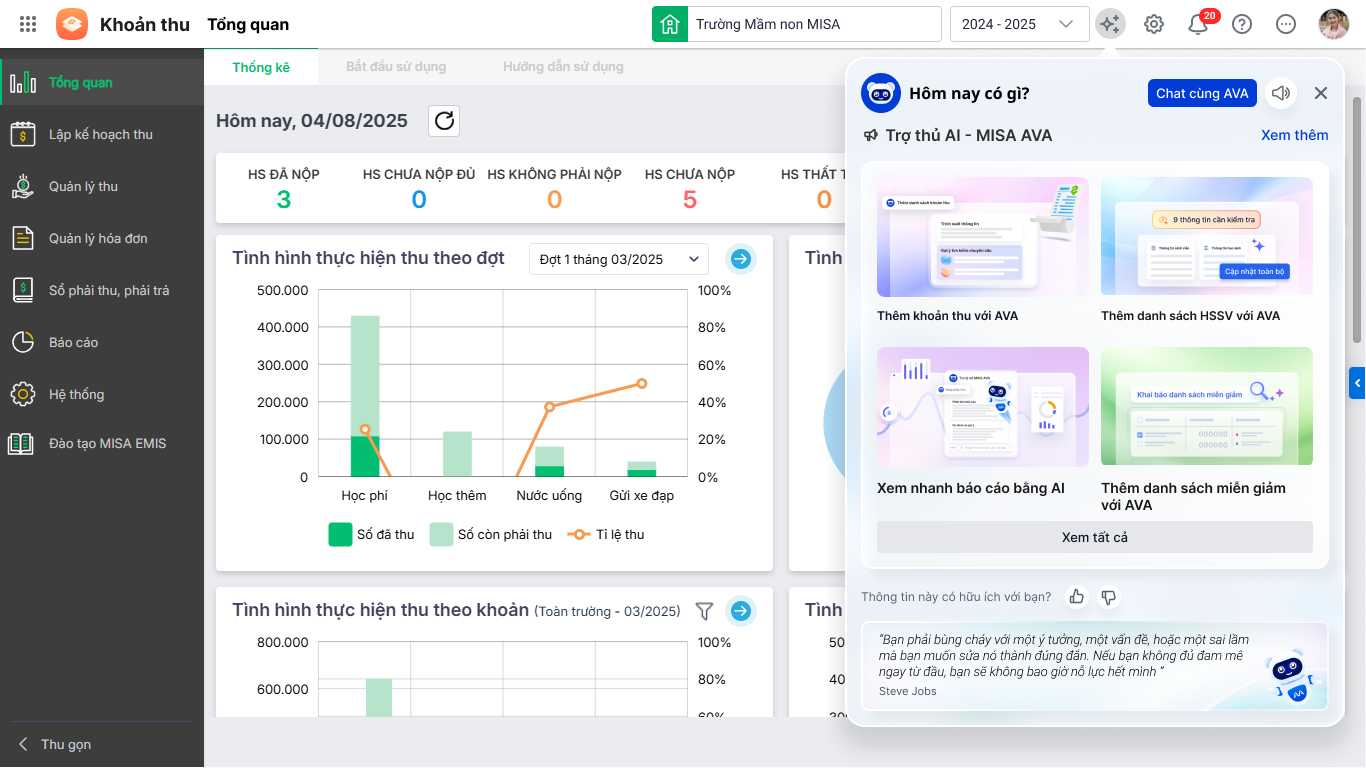The image size is (1366, 768).
Task: Select Tổng quan in the sidebar
Action: pos(102,82)
